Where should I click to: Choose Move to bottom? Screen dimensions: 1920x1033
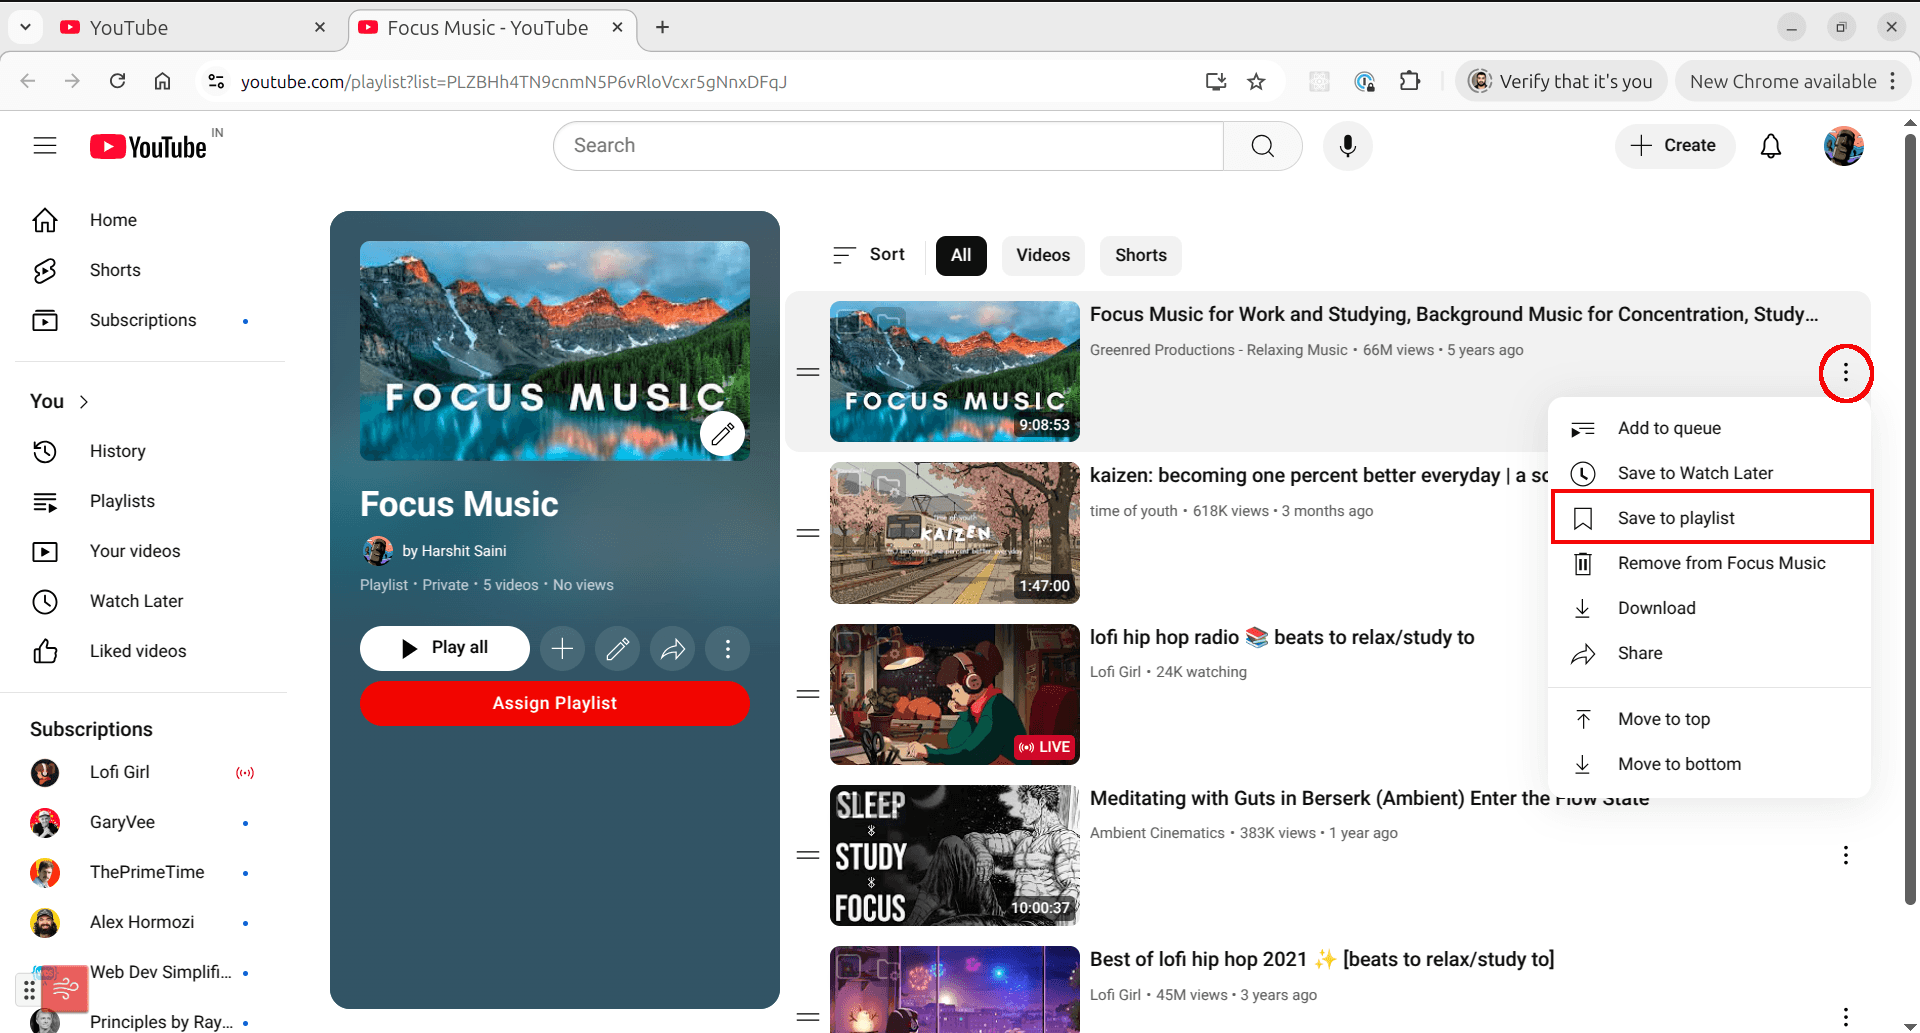tap(1709, 764)
